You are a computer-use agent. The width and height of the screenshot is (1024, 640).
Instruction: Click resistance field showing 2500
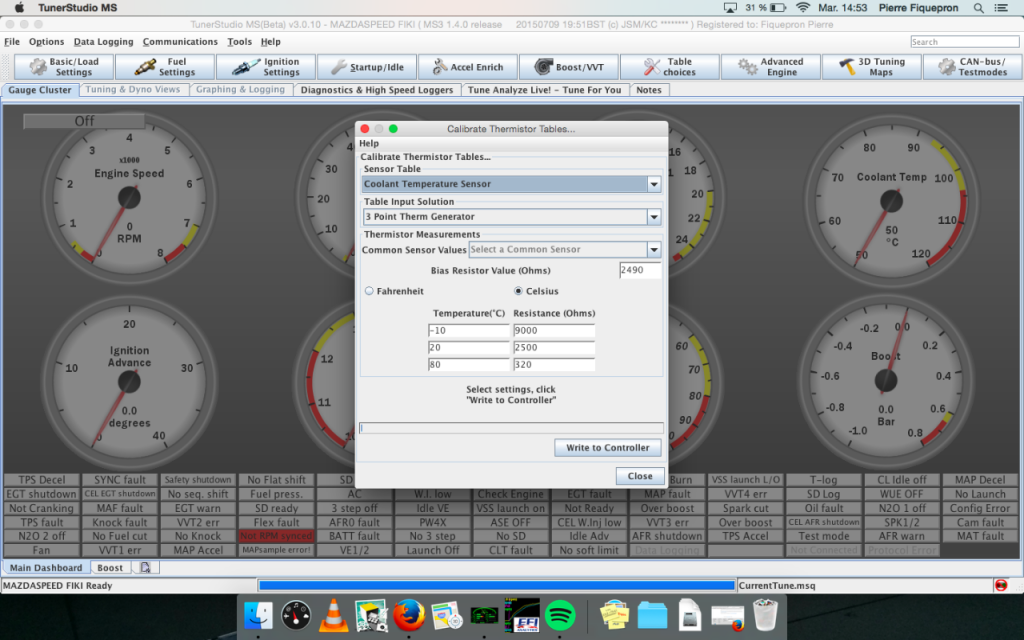pos(554,347)
